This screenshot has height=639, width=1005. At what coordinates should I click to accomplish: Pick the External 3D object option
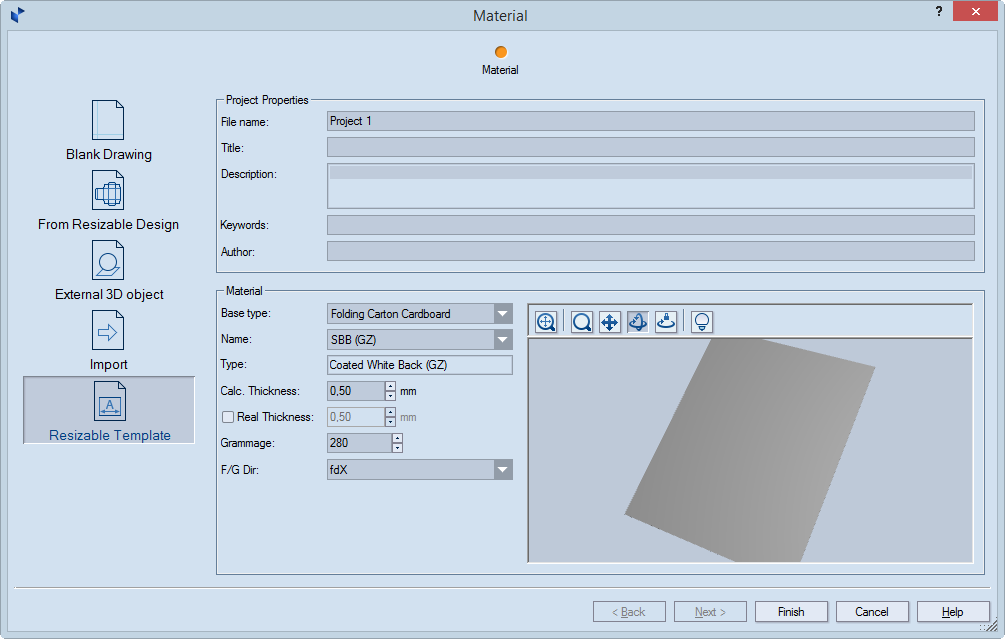(108, 271)
